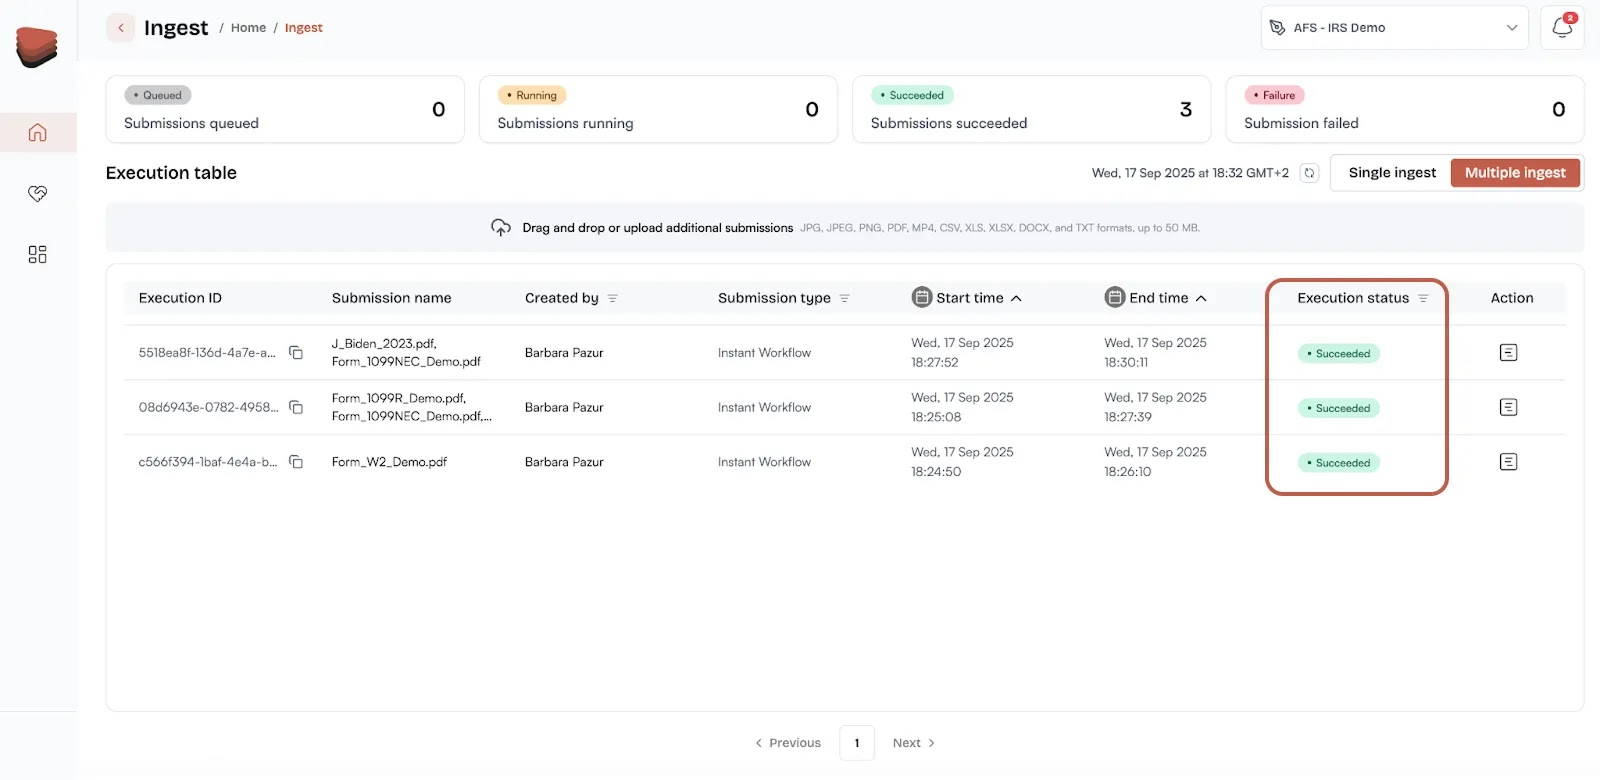
Task: Click the End time calendar icon
Action: pos(1115,297)
